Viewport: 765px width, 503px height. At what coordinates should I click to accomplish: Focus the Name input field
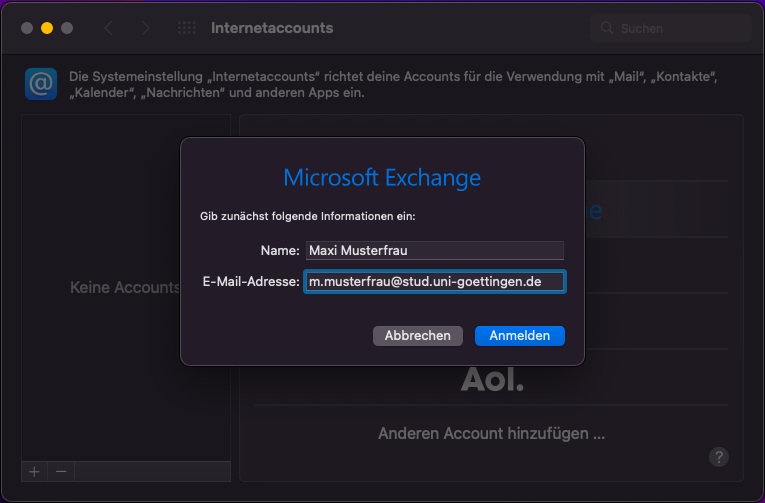435,250
